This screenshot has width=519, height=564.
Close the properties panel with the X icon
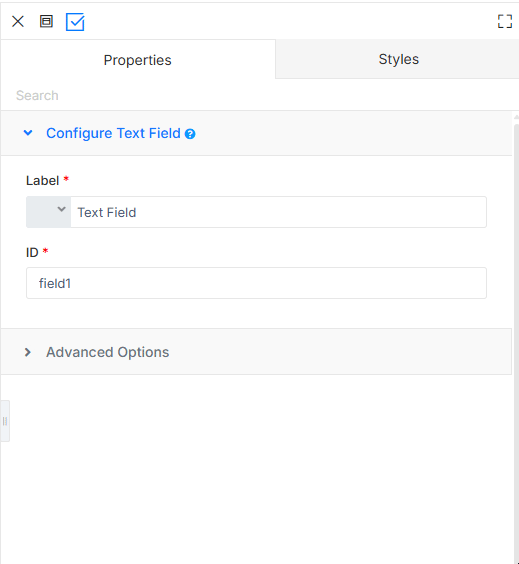(18, 22)
